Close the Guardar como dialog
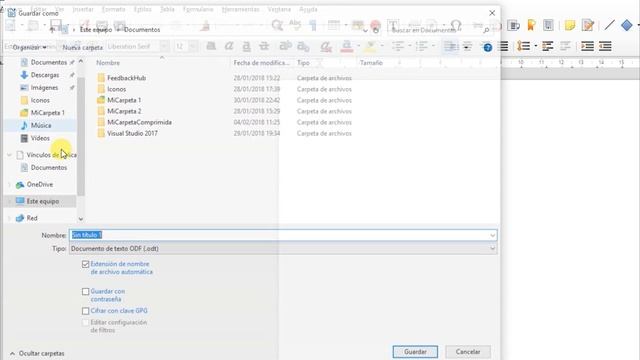 (x=492, y=13)
